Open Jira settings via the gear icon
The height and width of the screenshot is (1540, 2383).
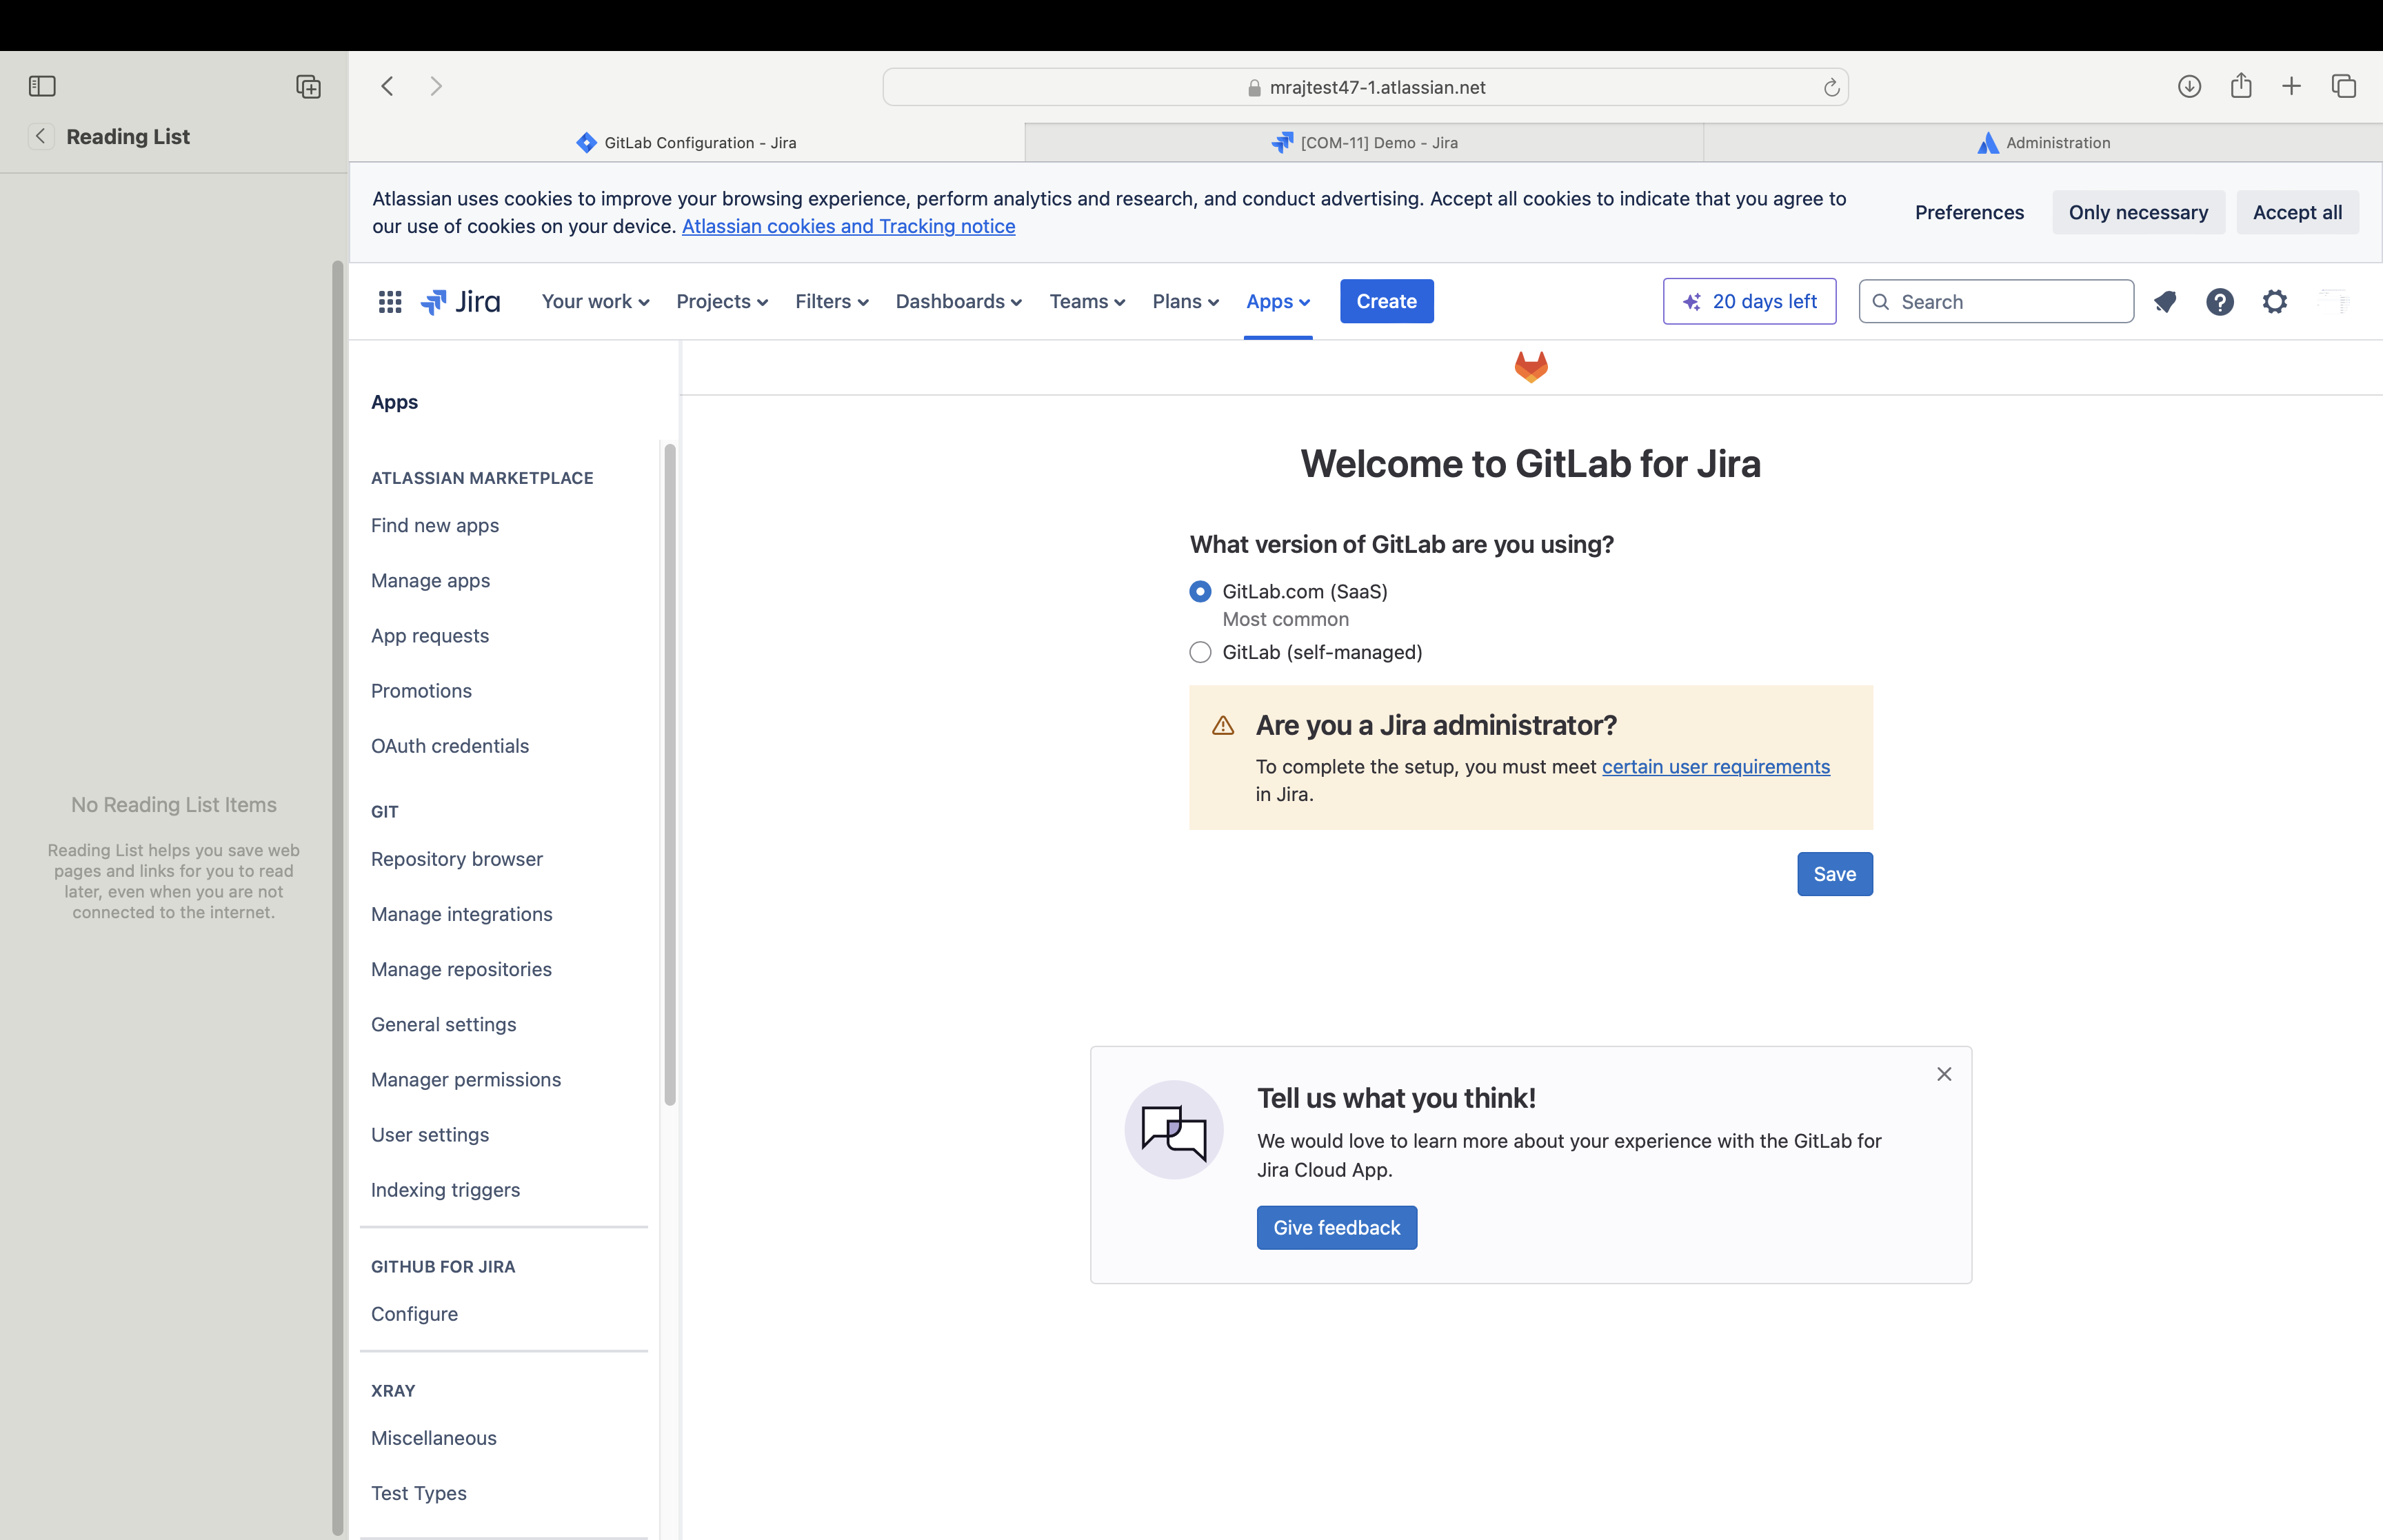(x=2275, y=301)
